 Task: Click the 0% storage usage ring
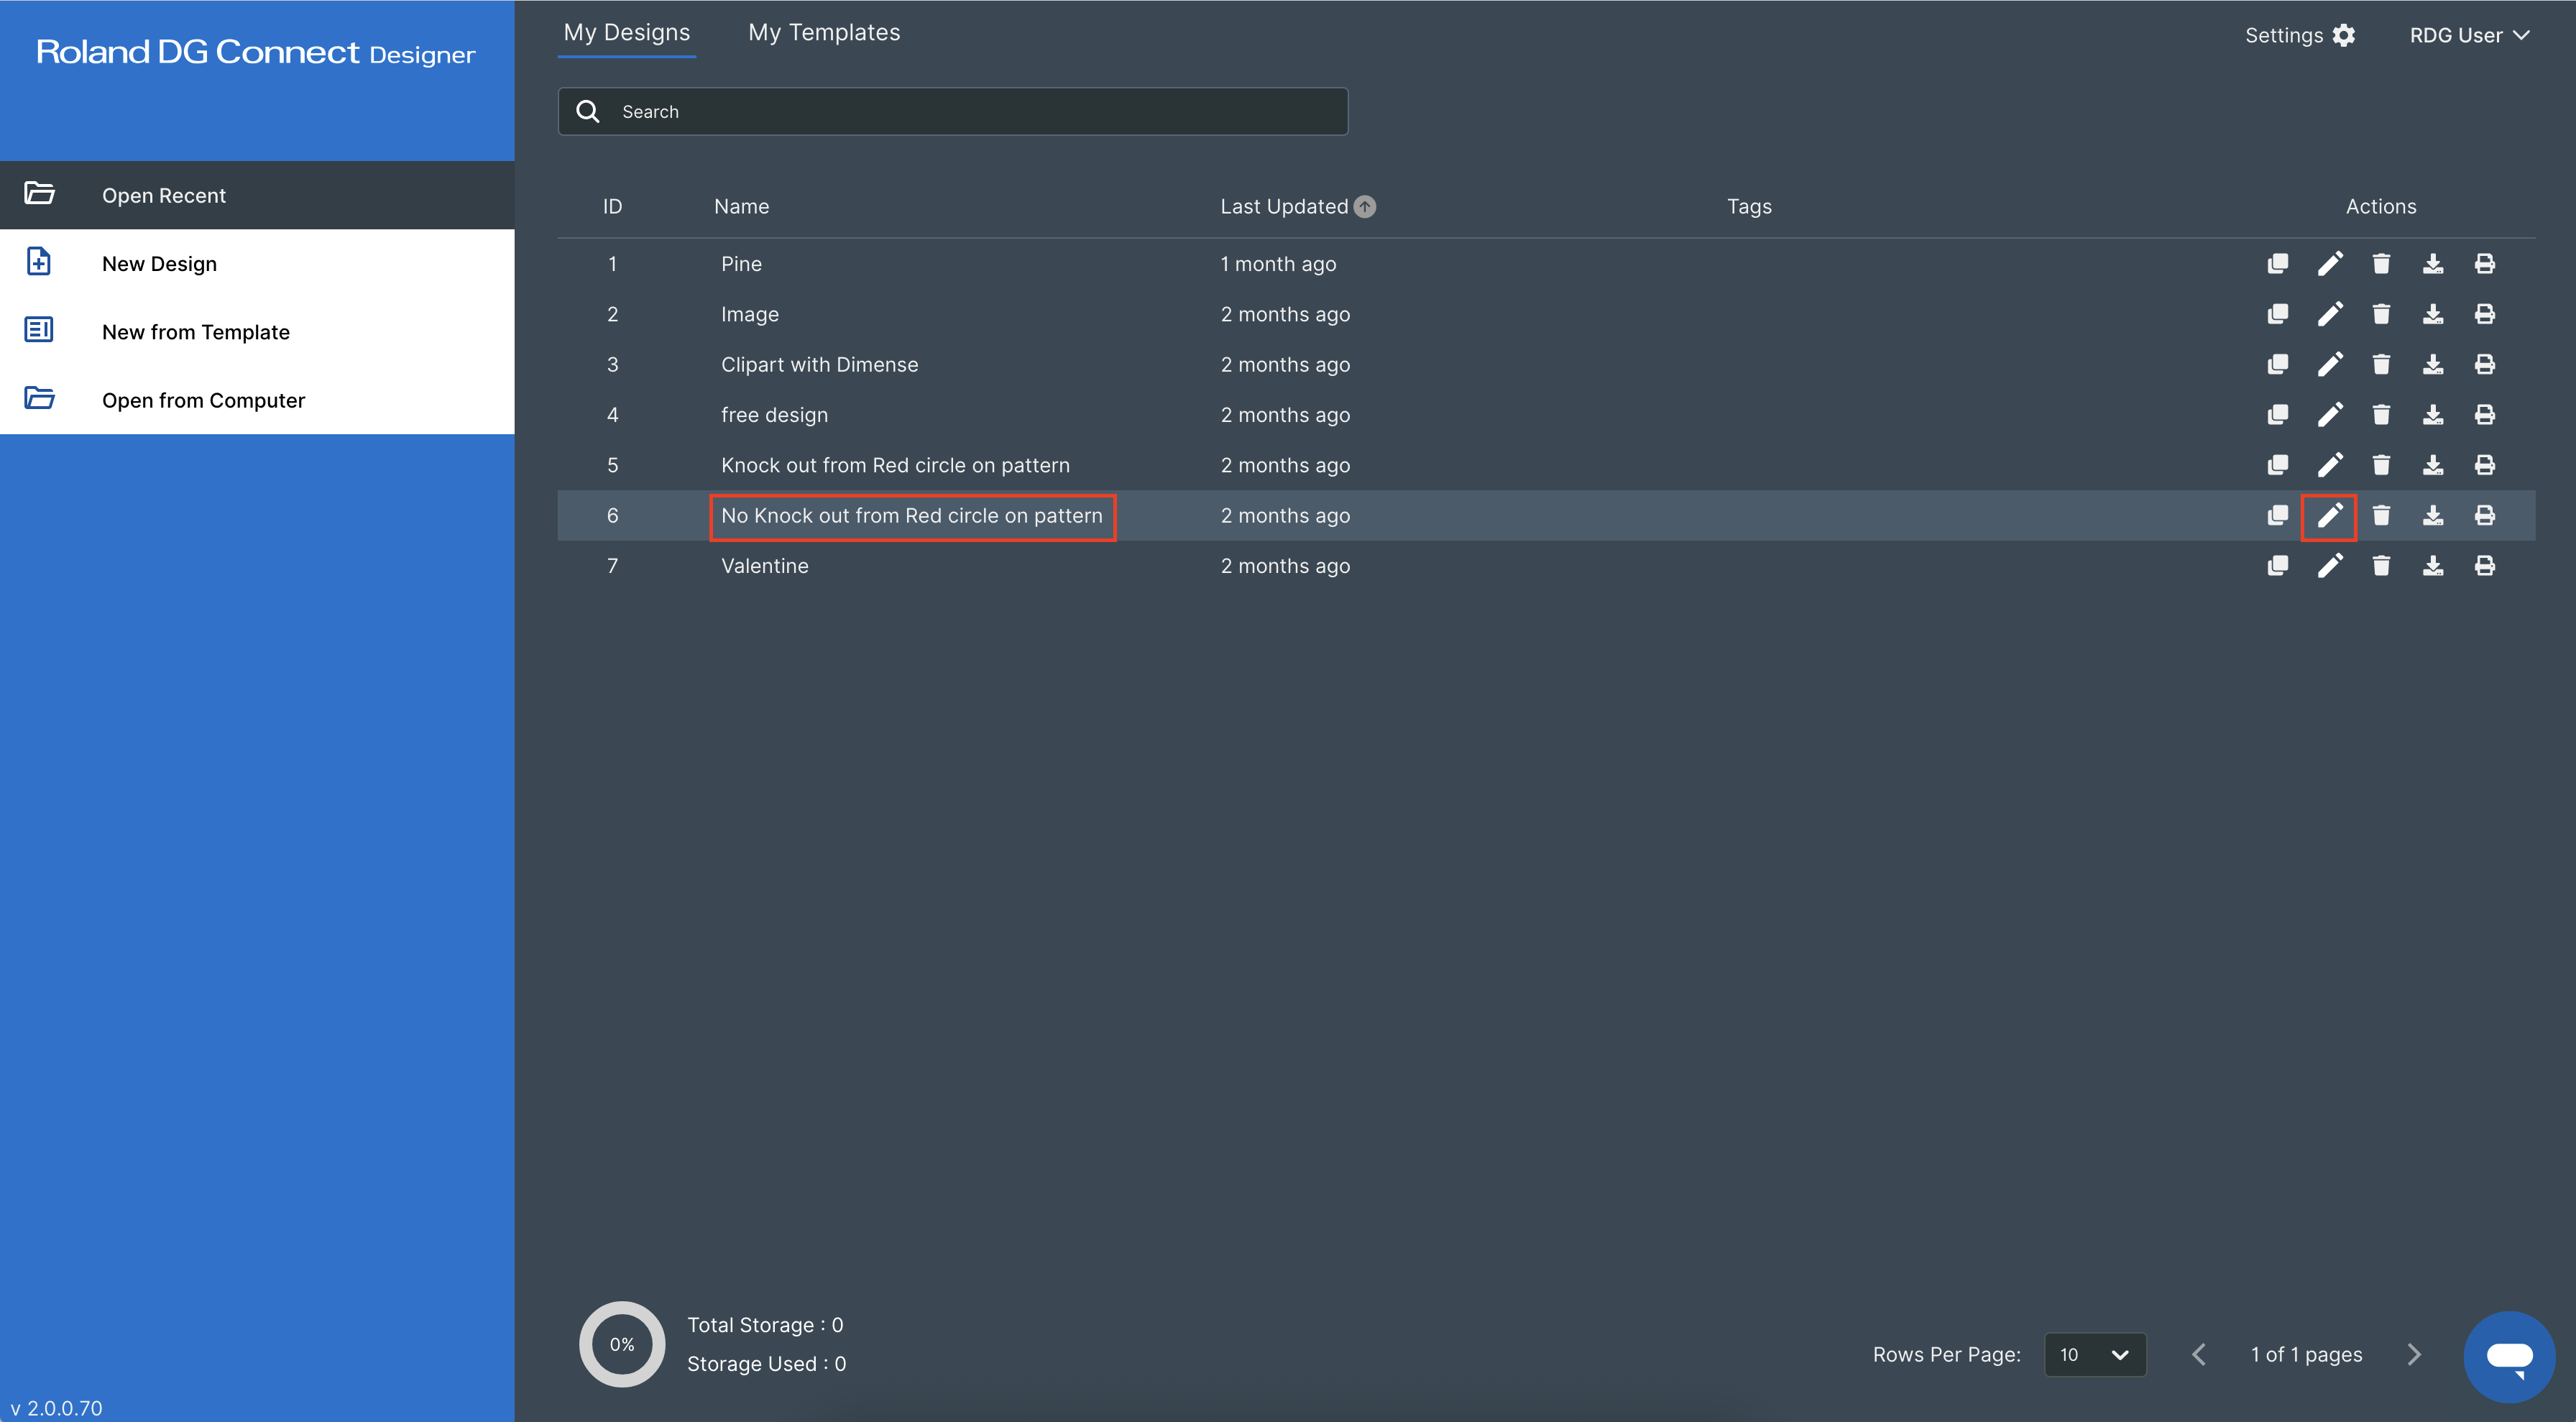click(622, 1344)
